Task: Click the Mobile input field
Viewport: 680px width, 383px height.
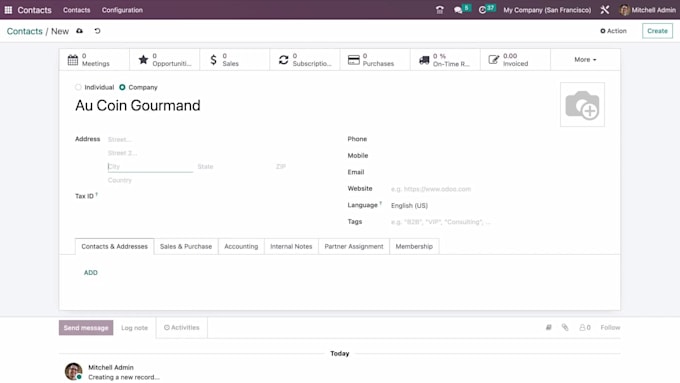Action: (x=497, y=156)
